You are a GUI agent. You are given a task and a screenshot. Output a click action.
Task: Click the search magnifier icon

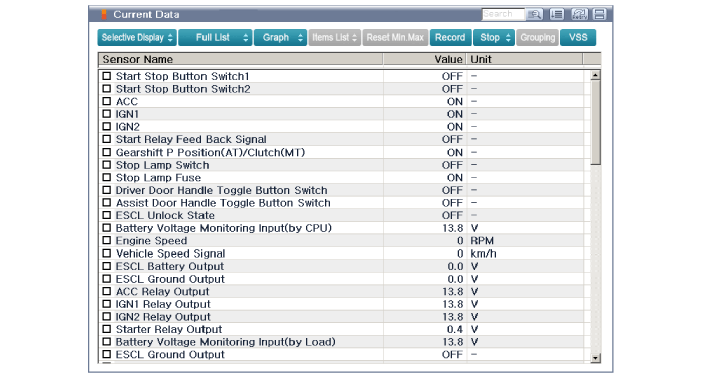pyautogui.click(x=534, y=14)
